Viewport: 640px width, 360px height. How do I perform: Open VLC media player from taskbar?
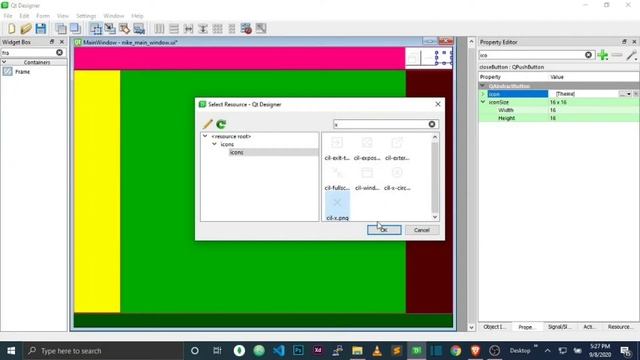click(377, 351)
